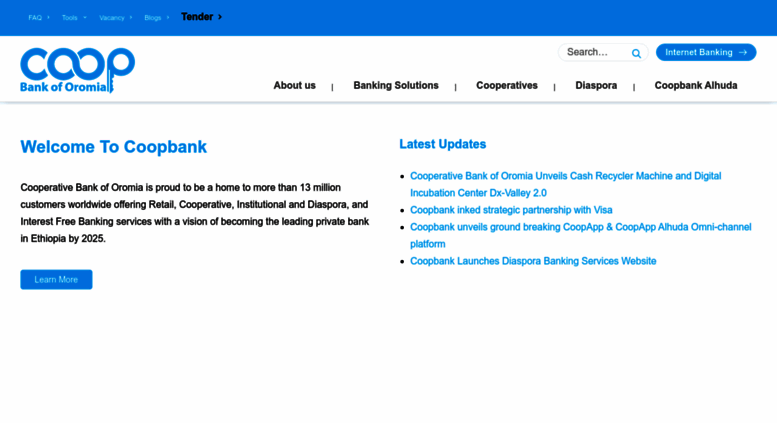This screenshot has height=423, width=777.
Task: Click the paragraph mentioning 13 million customers
Action: pyautogui.click(x=194, y=213)
